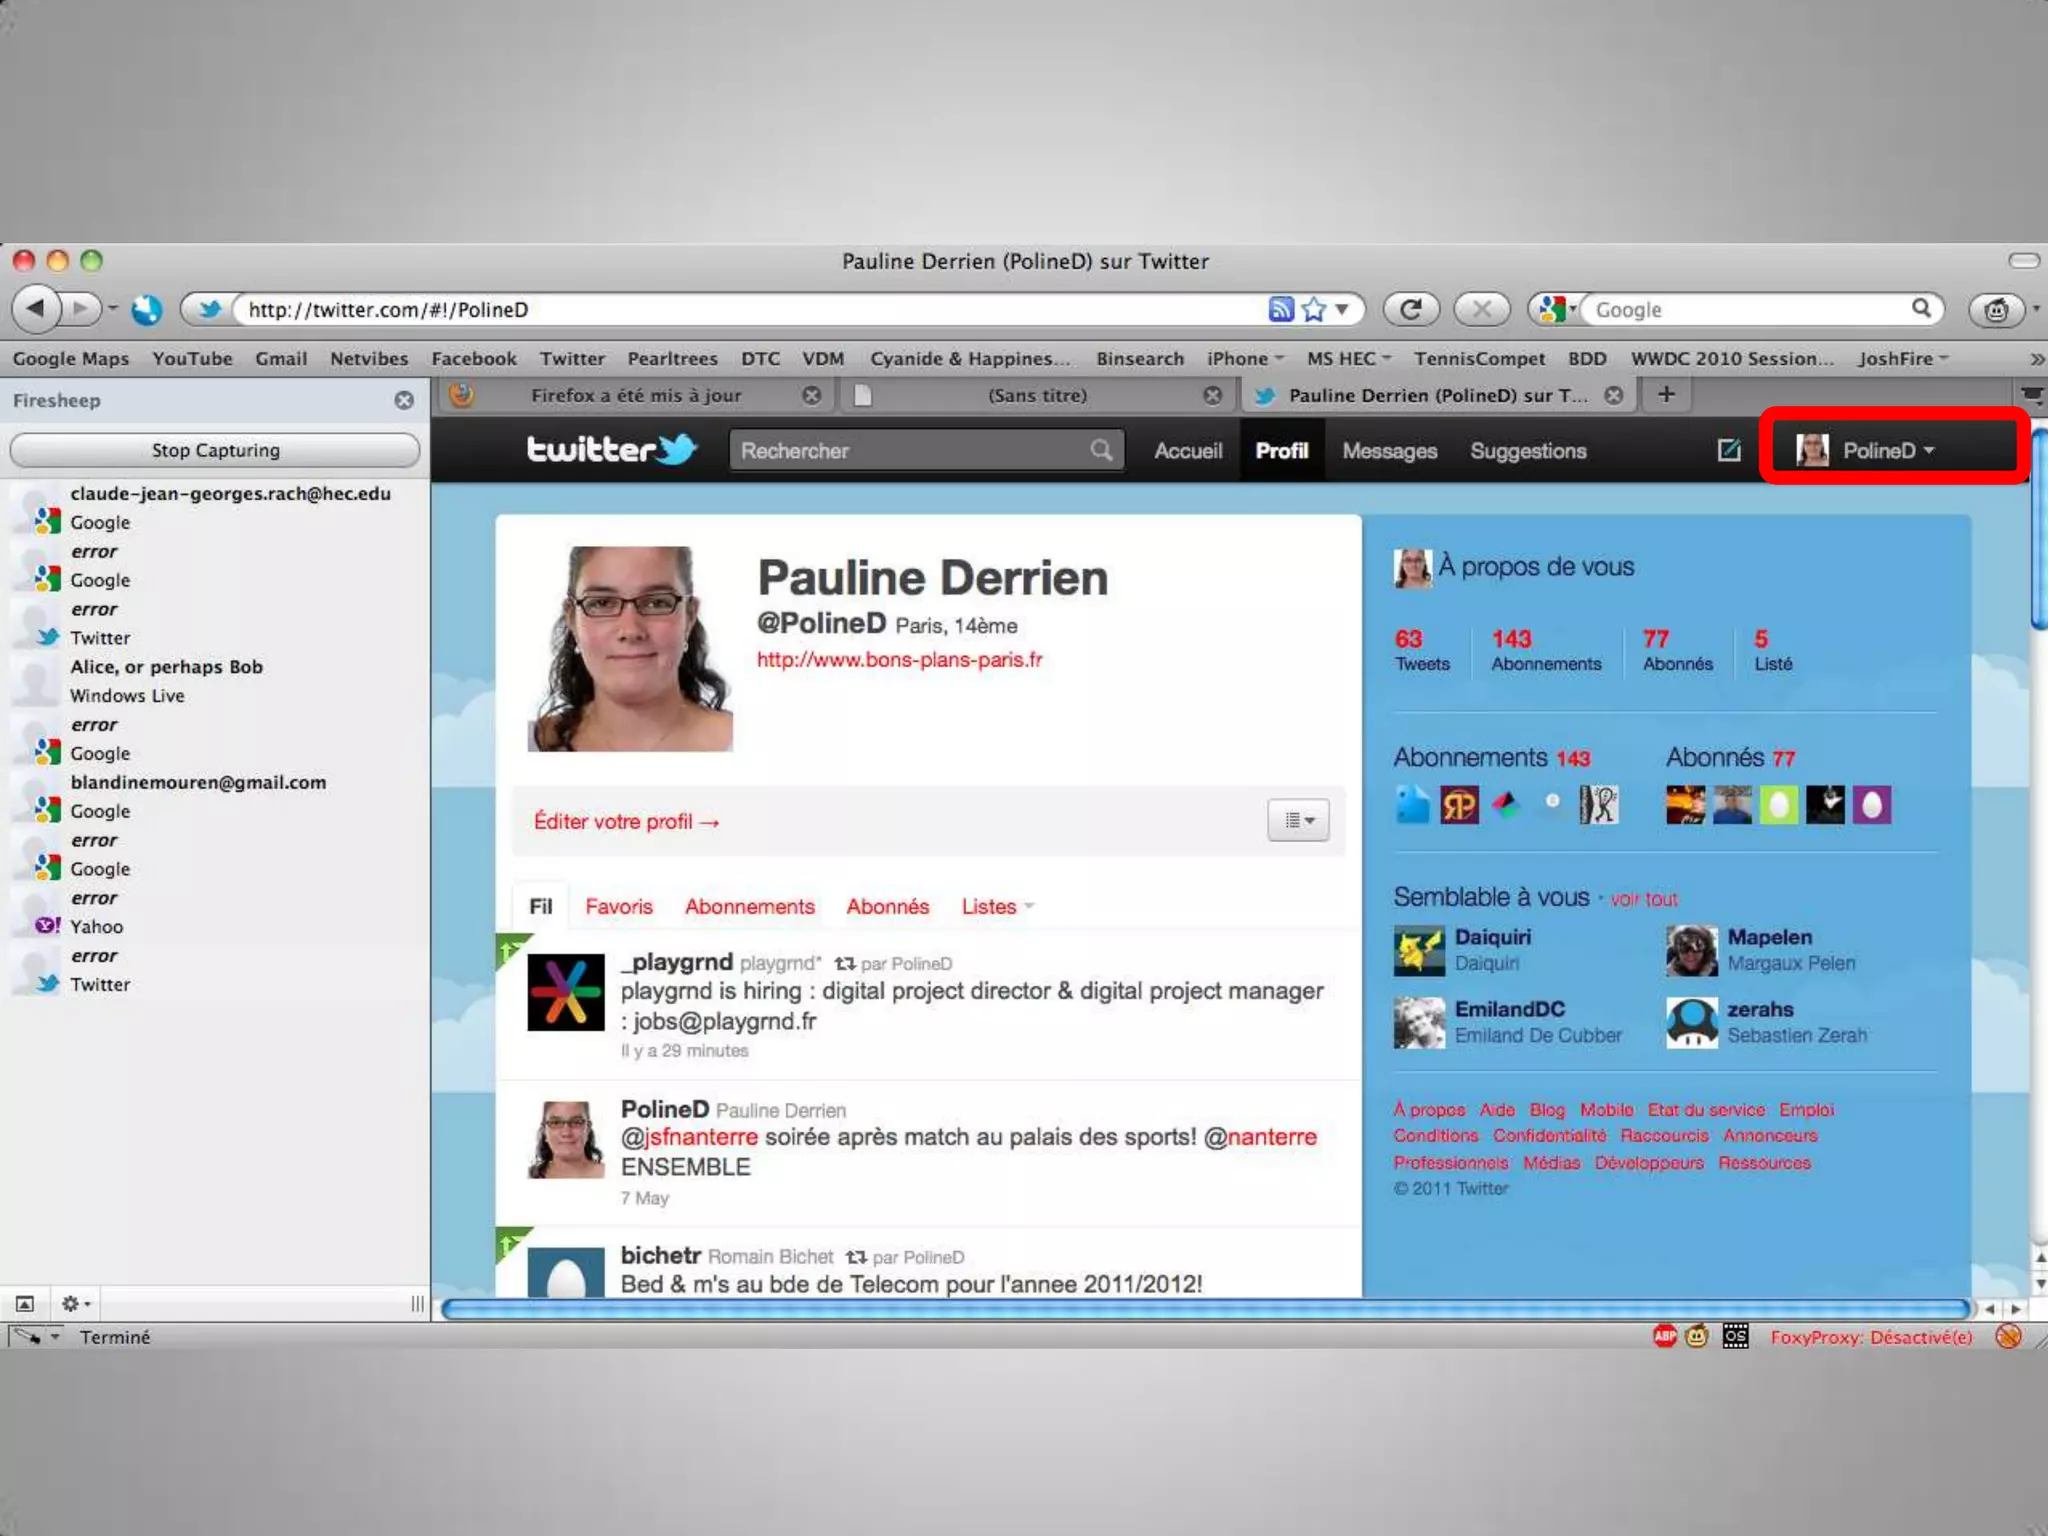Click the compose new tweet icon
The image size is (2048, 1536).
[1729, 450]
